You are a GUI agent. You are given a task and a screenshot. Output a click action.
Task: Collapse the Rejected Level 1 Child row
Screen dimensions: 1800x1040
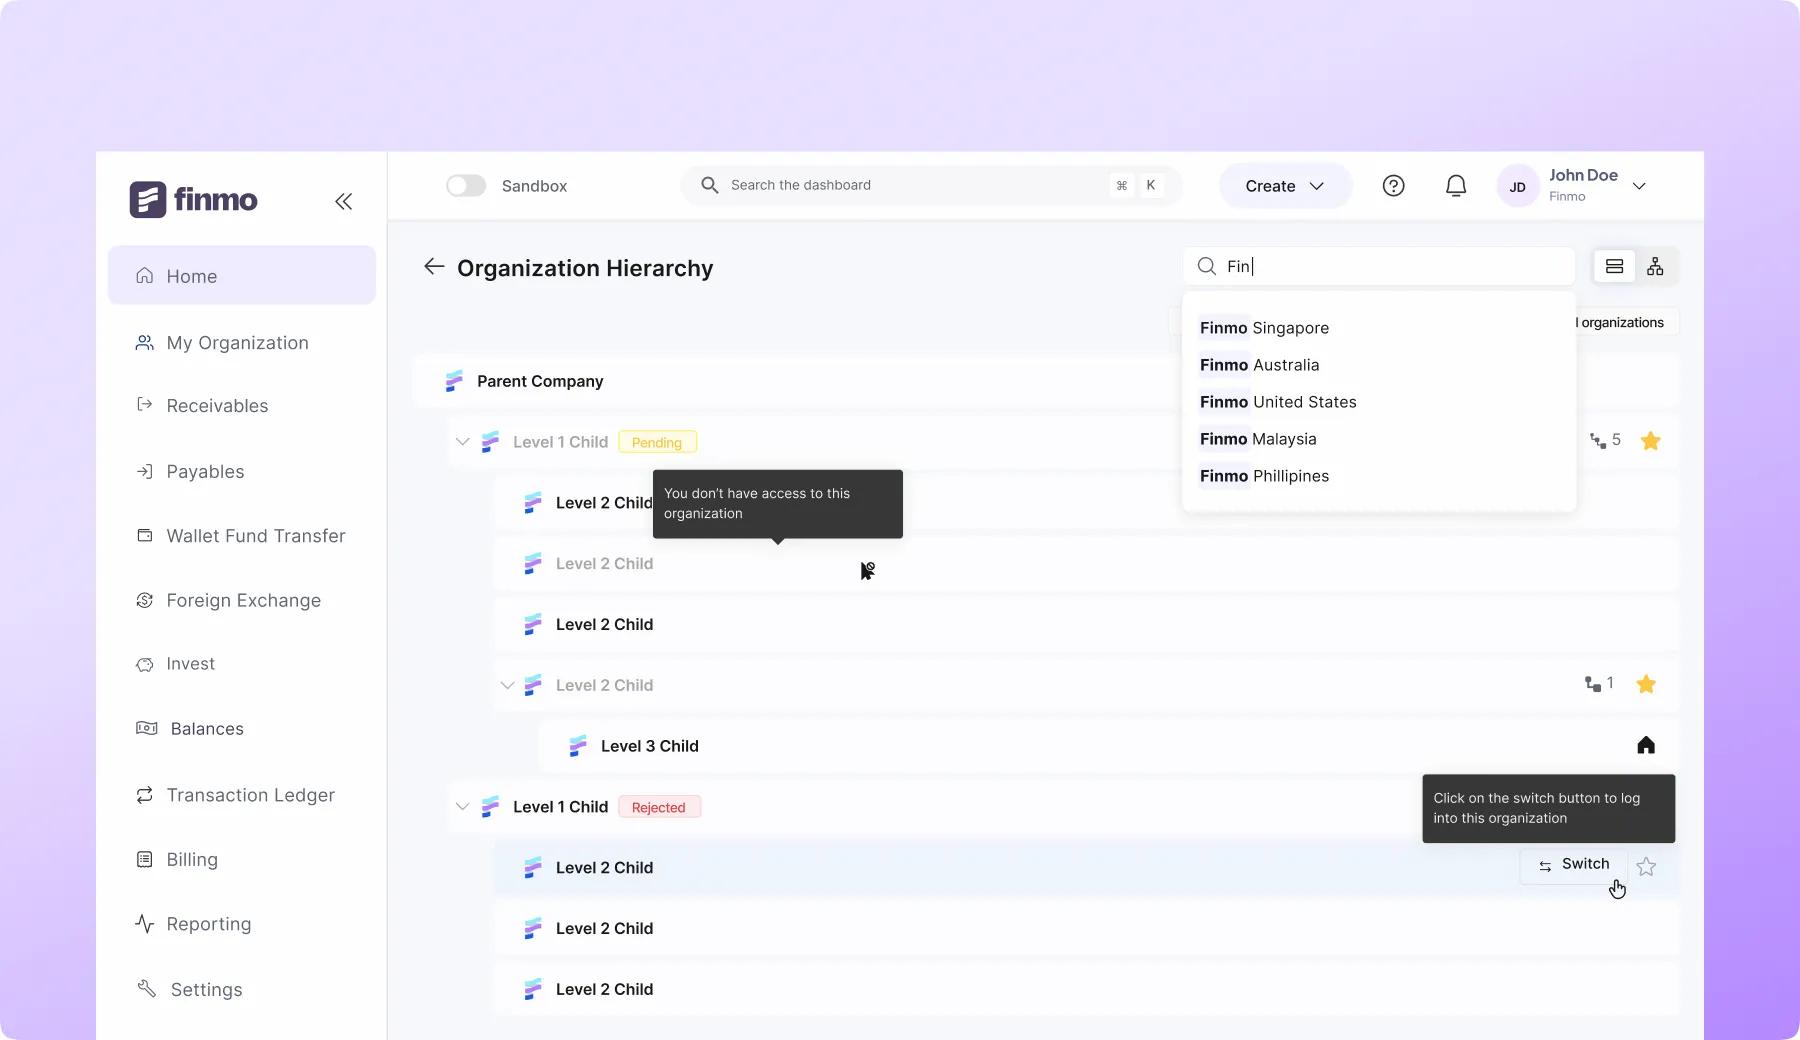462,807
